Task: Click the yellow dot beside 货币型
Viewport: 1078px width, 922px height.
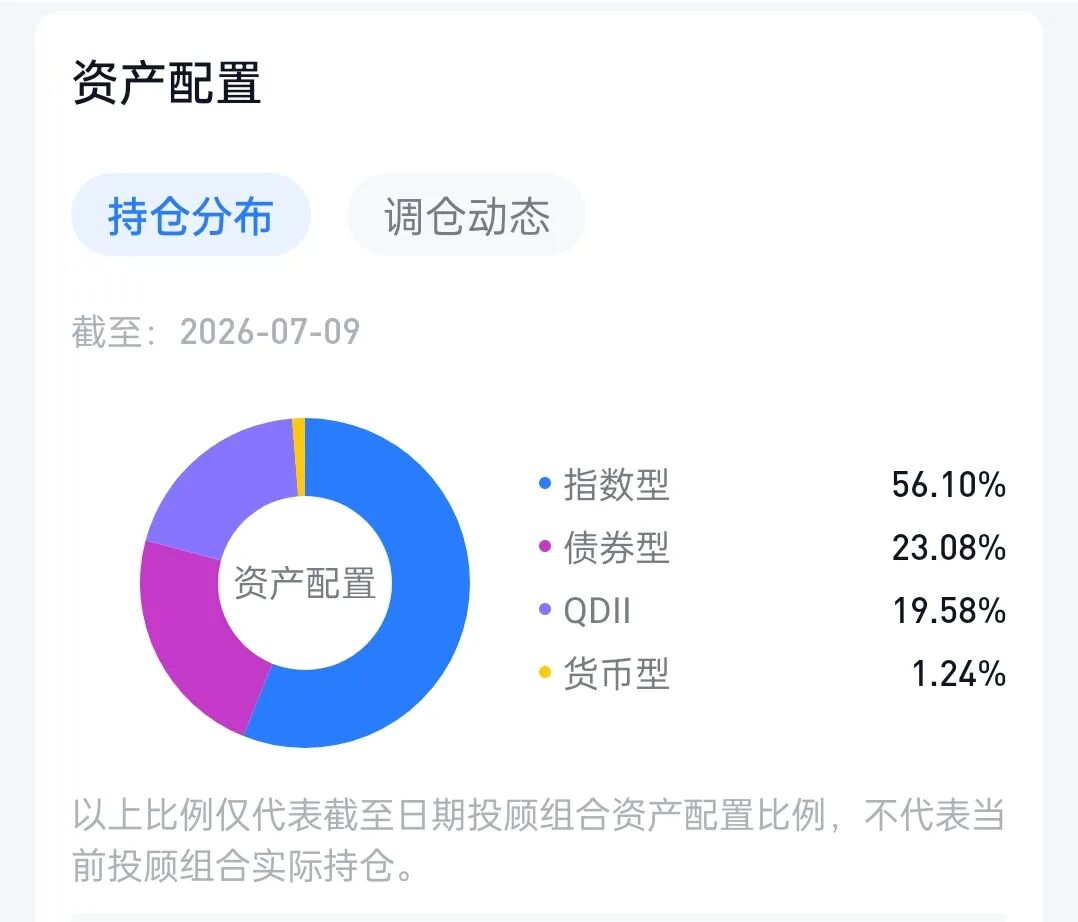Action: tap(545, 672)
